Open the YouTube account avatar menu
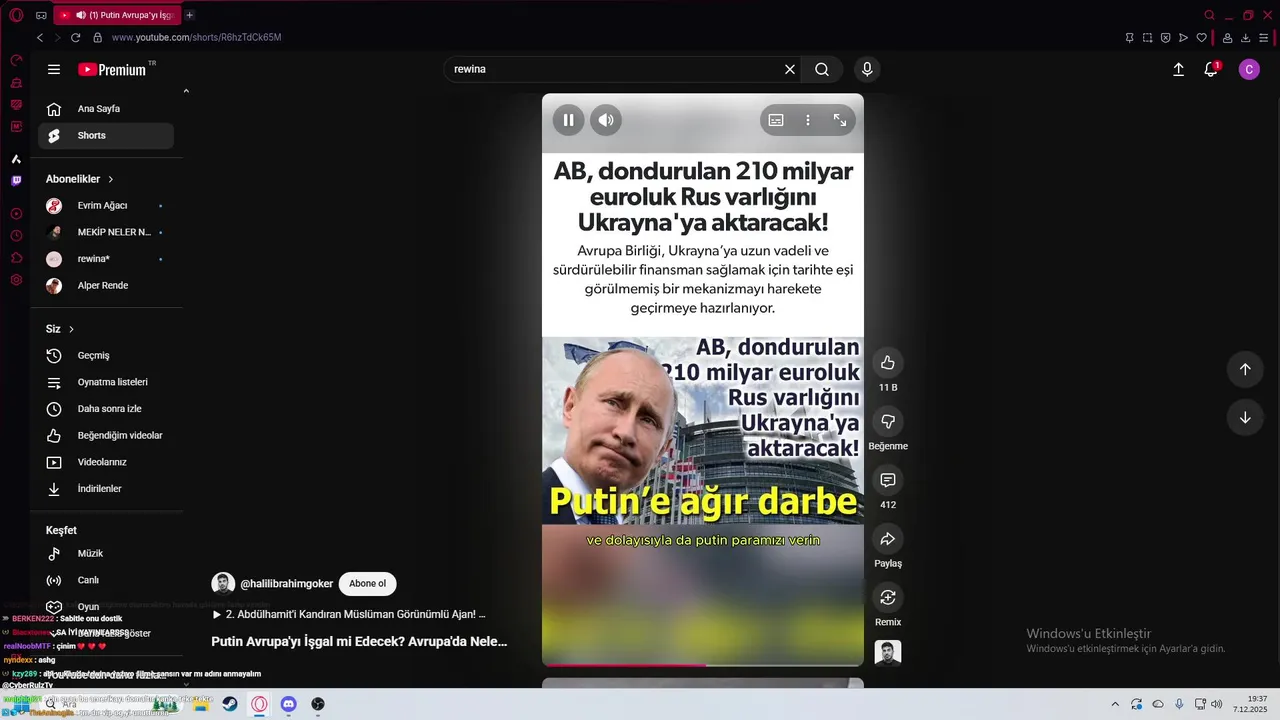 1249,69
